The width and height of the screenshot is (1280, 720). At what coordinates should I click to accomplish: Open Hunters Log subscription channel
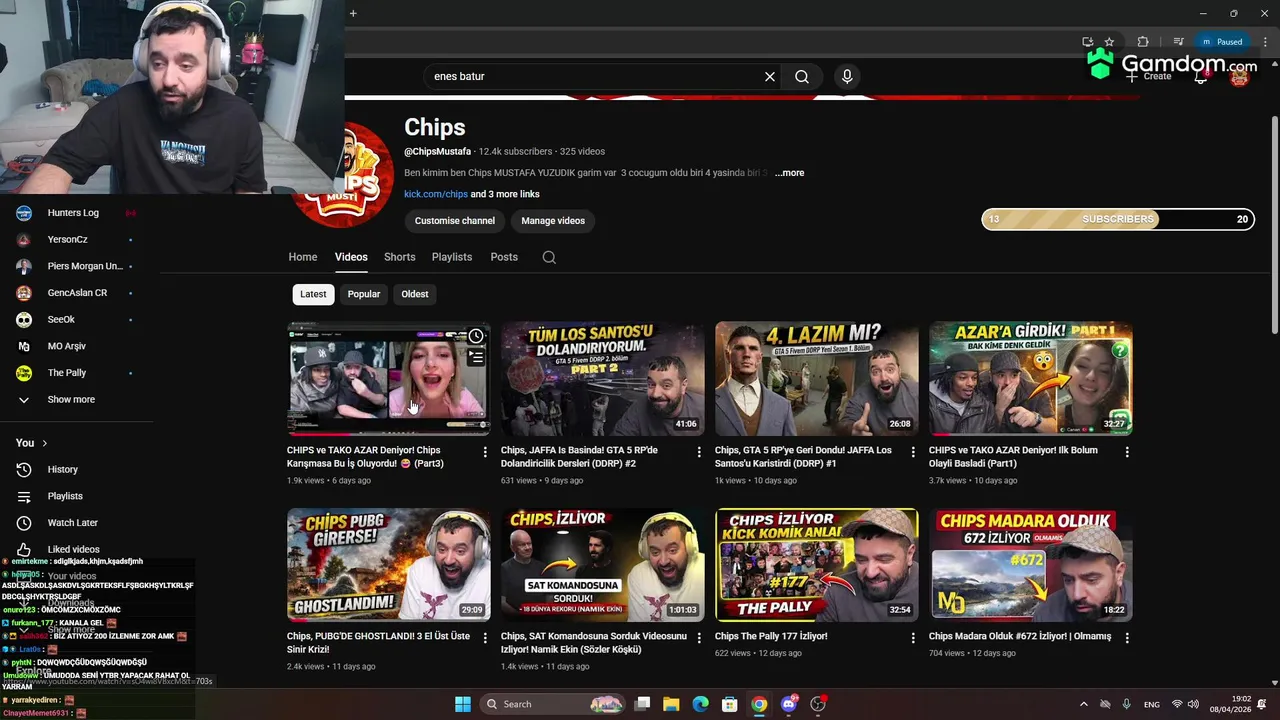(x=75, y=213)
